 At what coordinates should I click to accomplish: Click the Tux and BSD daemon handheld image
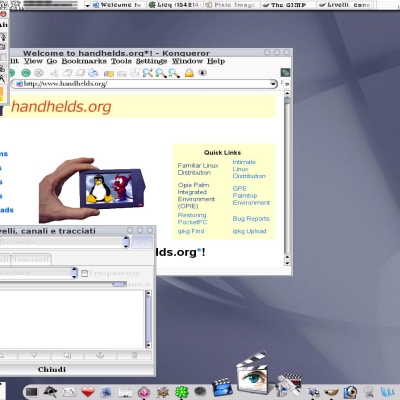click(92, 190)
